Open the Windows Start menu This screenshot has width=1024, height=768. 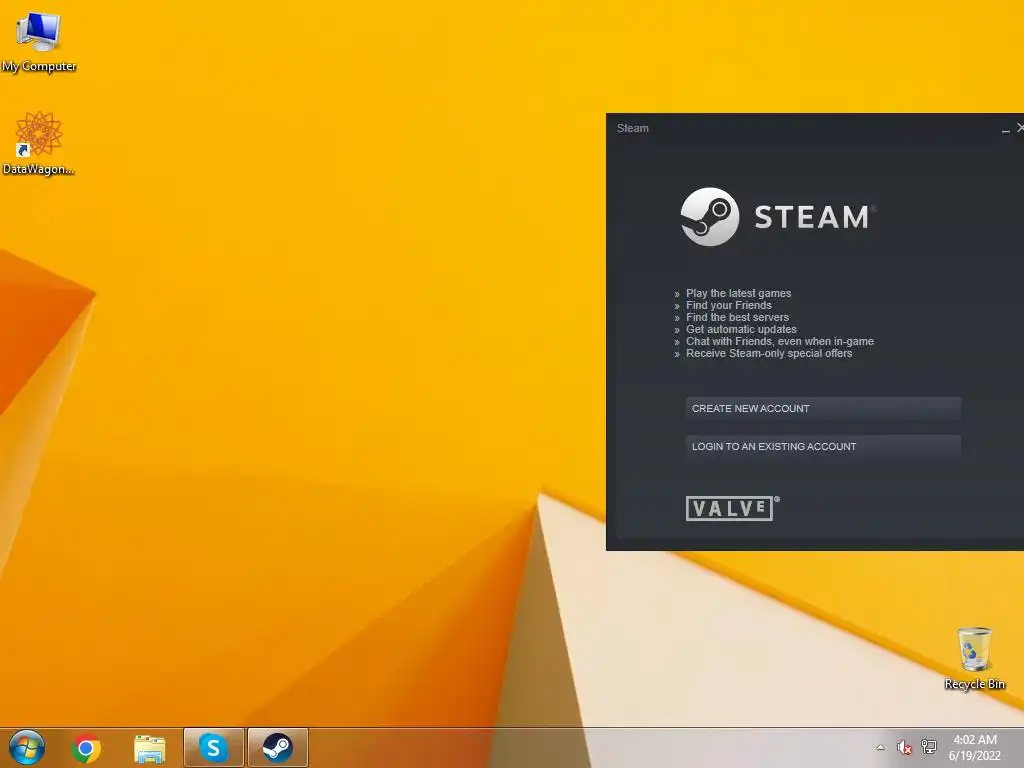pos(27,747)
